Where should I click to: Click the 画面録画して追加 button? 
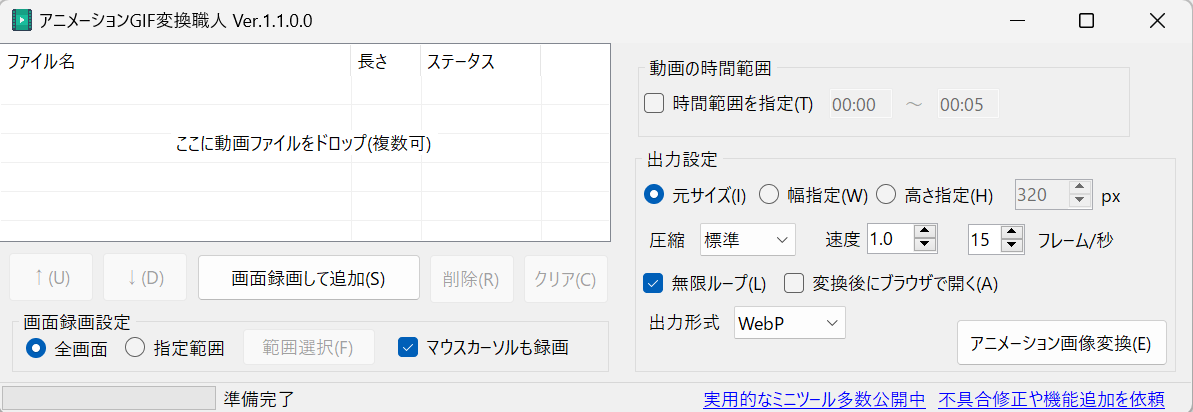(308, 278)
